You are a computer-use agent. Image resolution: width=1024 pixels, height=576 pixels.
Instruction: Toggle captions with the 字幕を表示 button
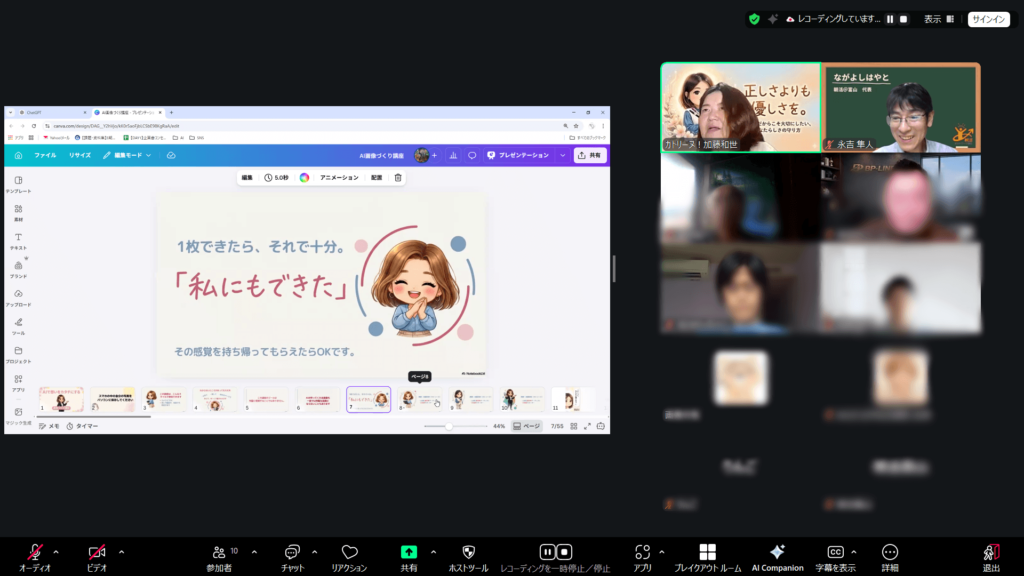(x=835, y=553)
